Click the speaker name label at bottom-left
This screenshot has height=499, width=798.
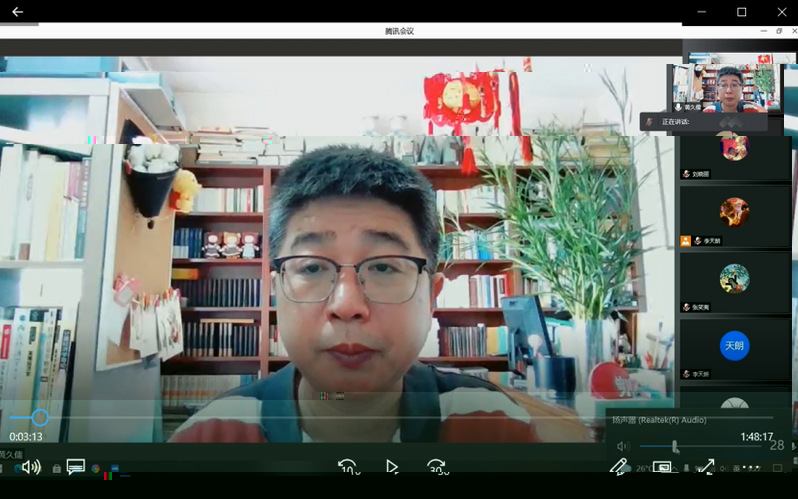coord(11,454)
